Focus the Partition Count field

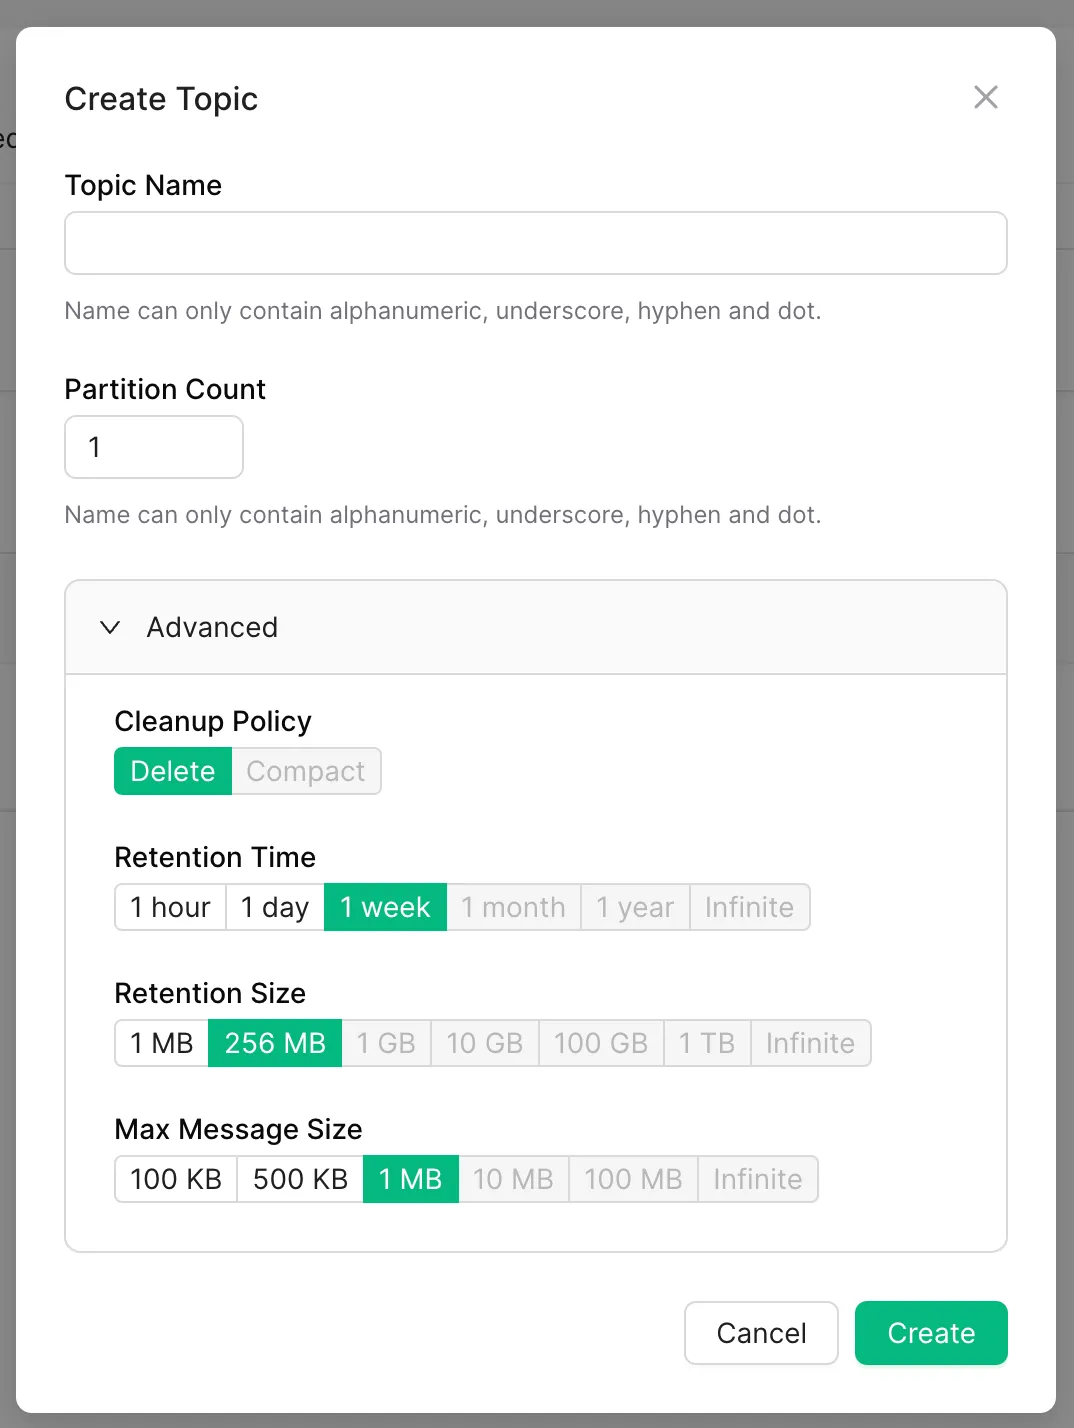154,447
